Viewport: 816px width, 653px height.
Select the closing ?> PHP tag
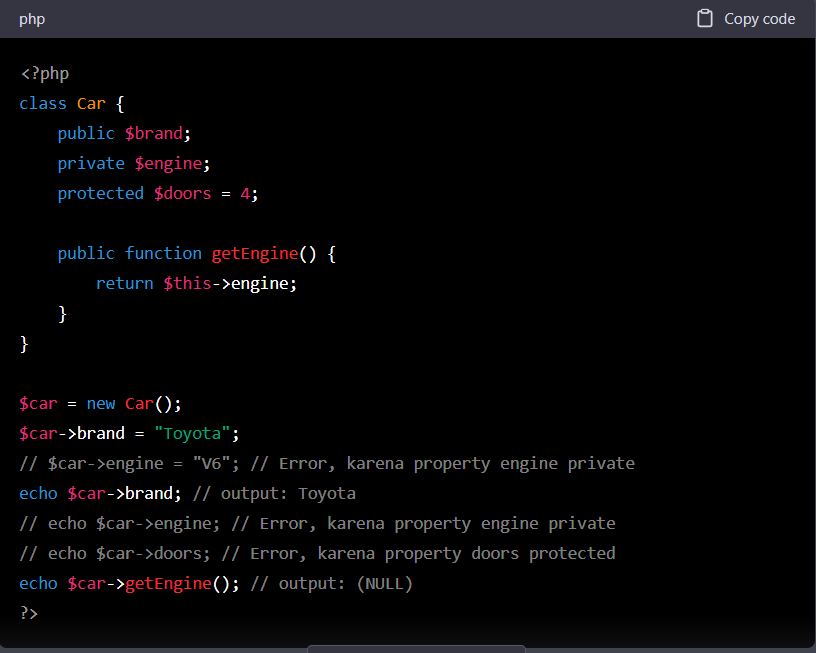tap(27, 613)
